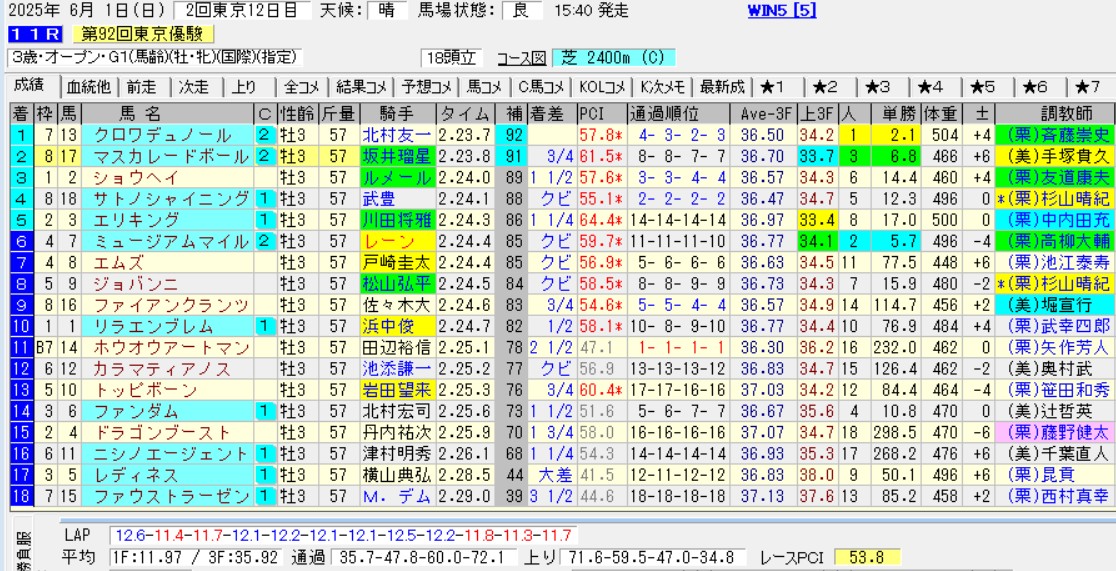This screenshot has height=571, width=1116.
Task: Sort by the タイム column header
Action: tap(465, 112)
